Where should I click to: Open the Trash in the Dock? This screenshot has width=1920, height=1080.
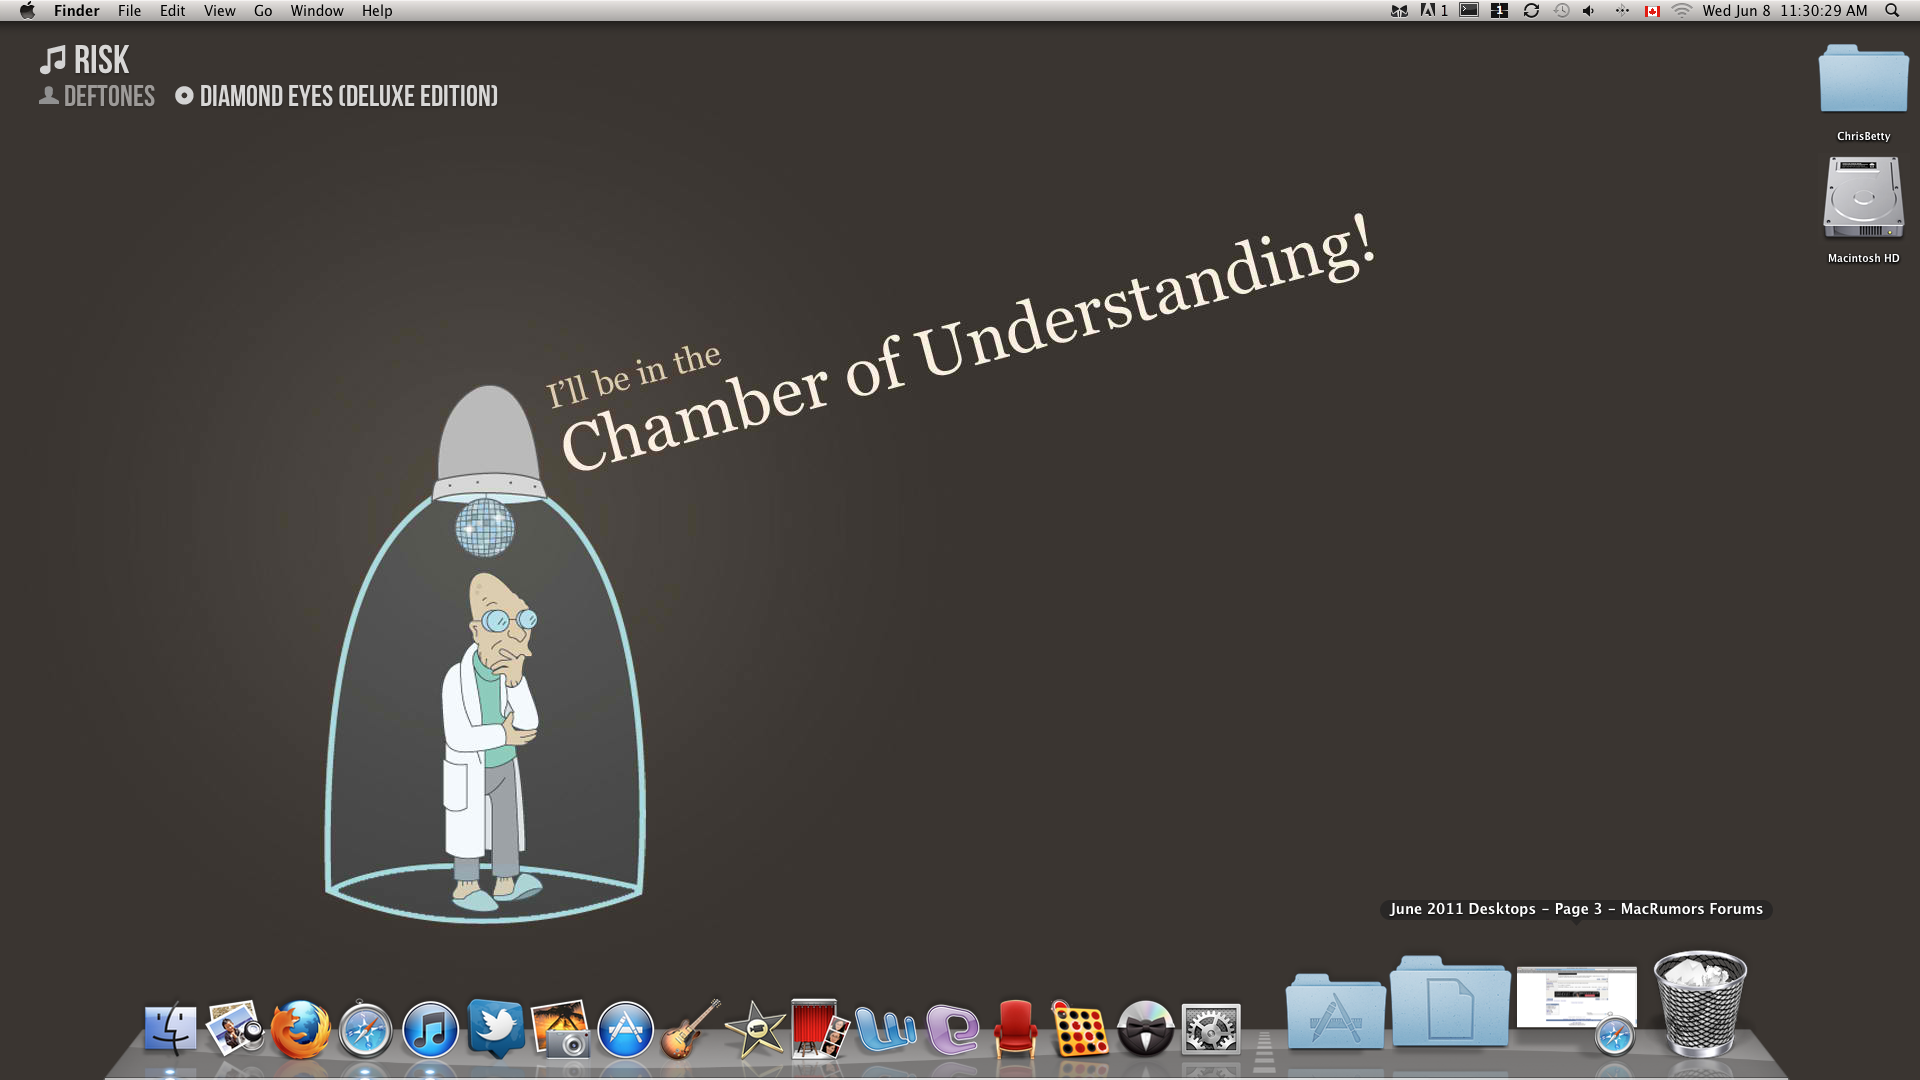pos(1700,1004)
